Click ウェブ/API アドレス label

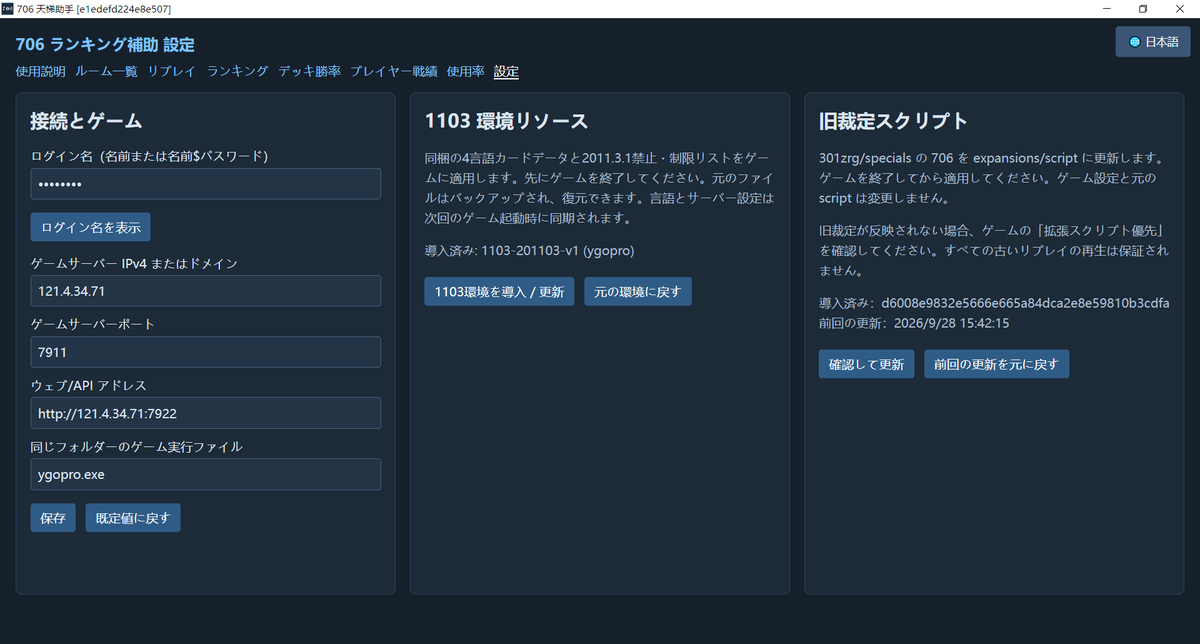coord(89,385)
